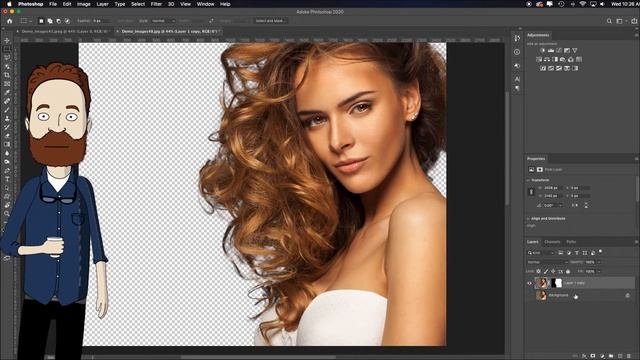640x360 pixels.
Task: Toggle layer filtering on/off switch
Action: point(600,252)
